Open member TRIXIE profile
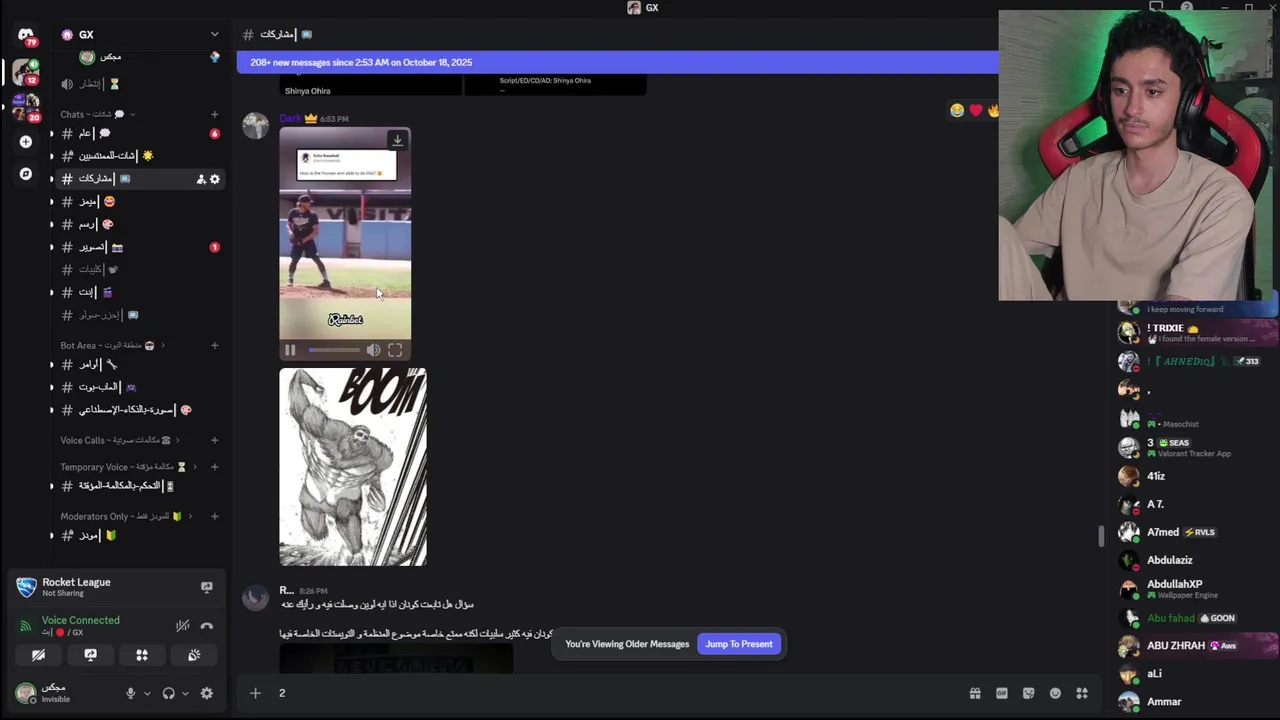This screenshot has height=720, width=1280. tap(1197, 332)
